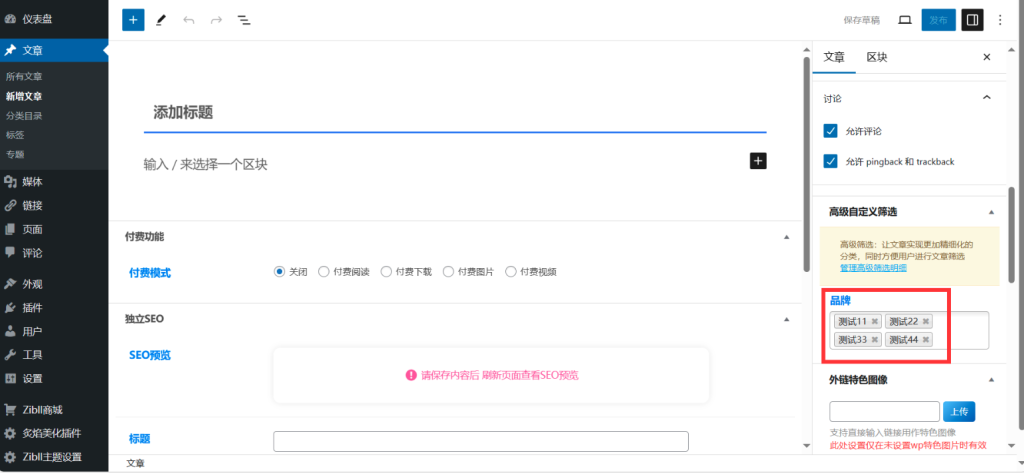Screen dimensions: 1024x473
Task: Open 新增文章 submenu
Action: [x=24, y=96]
